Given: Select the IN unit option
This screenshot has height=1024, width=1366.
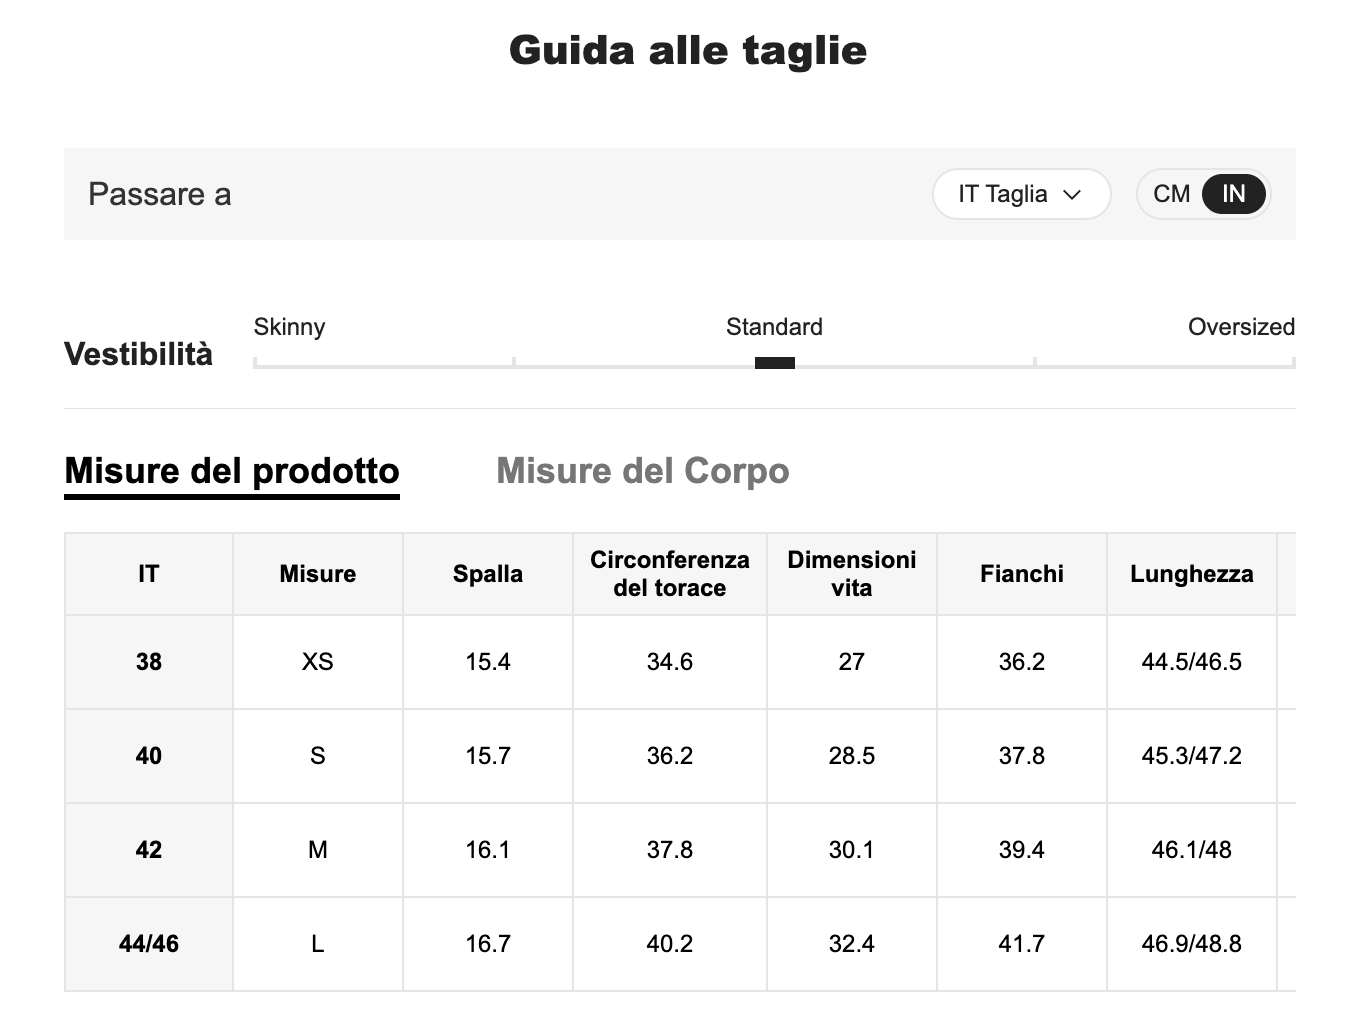Looking at the screenshot, I should click(1234, 194).
